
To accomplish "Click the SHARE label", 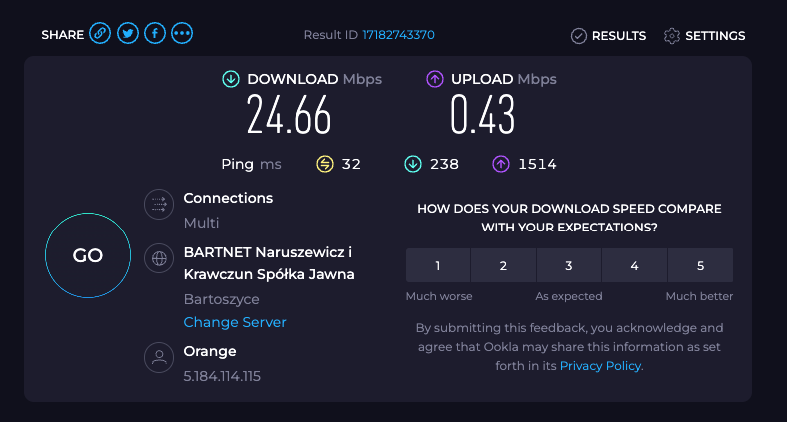I will pyautogui.click(x=62, y=35).
